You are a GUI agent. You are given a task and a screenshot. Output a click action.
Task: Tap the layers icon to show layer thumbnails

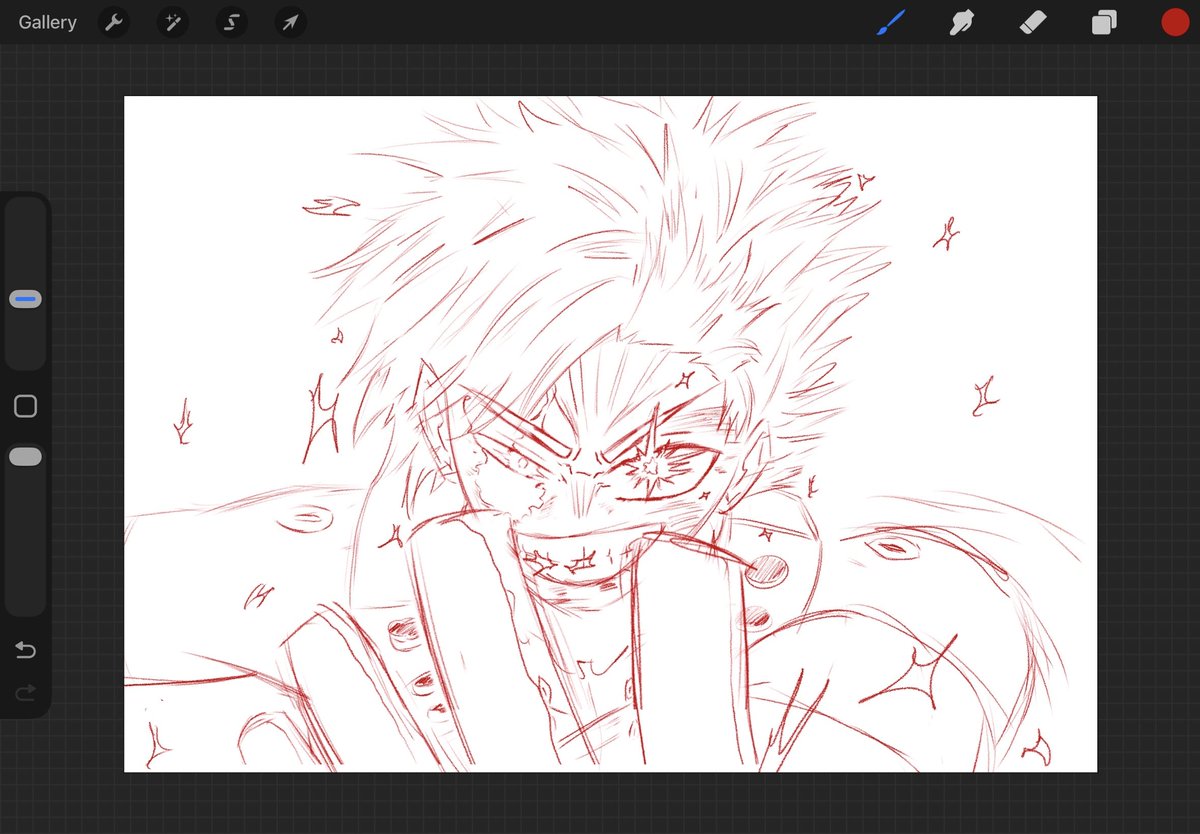[1104, 22]
